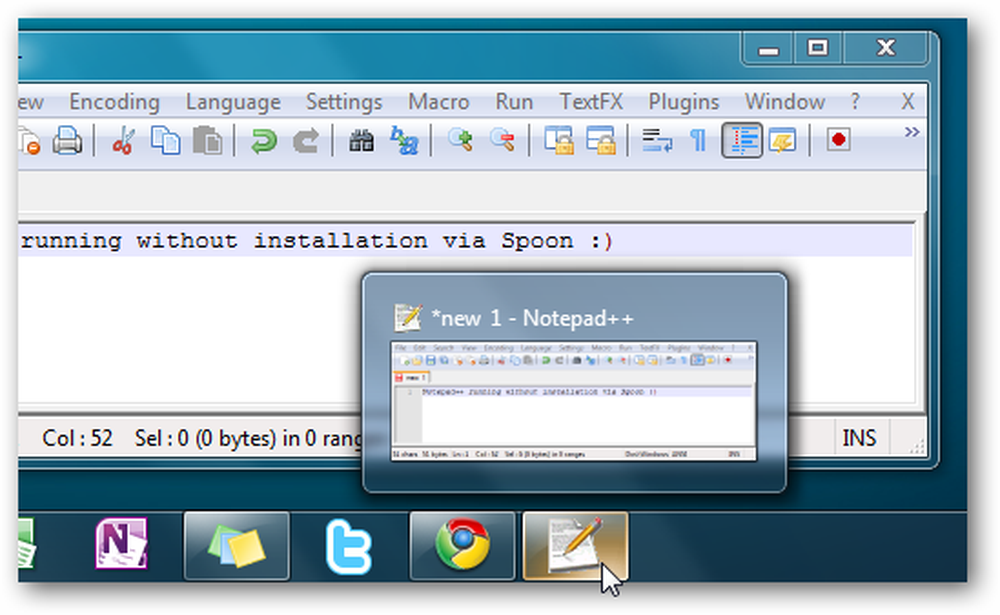This screenshot has height=615, width=1000.
Task: Click the Zoom Out magnifier icon
Action: coord(502,140)
